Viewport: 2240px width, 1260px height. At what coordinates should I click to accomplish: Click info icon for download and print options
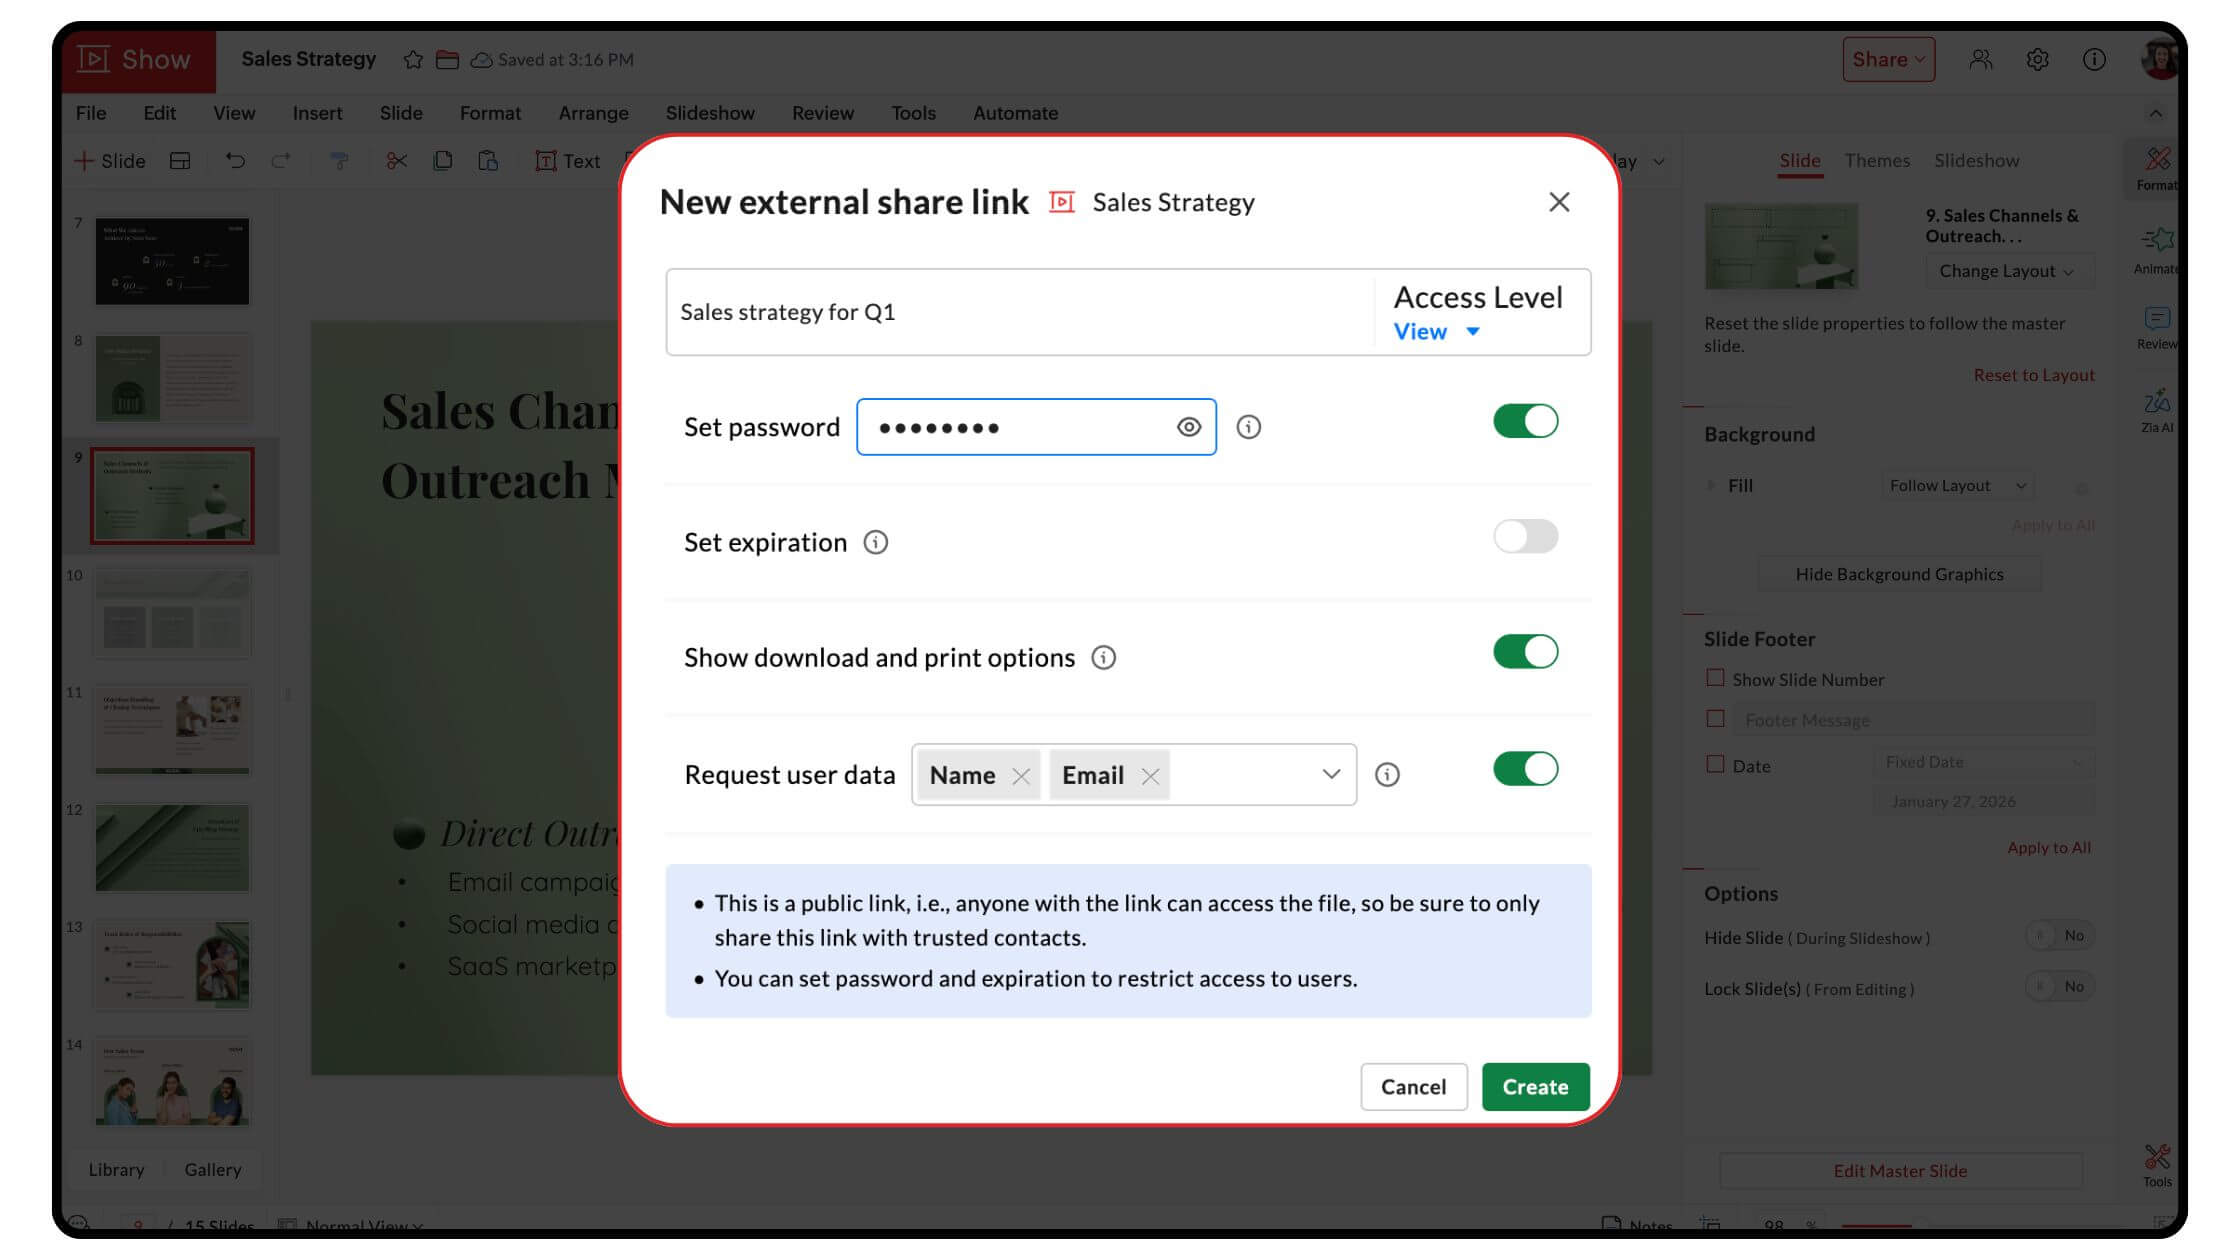tap(1103, 657)
